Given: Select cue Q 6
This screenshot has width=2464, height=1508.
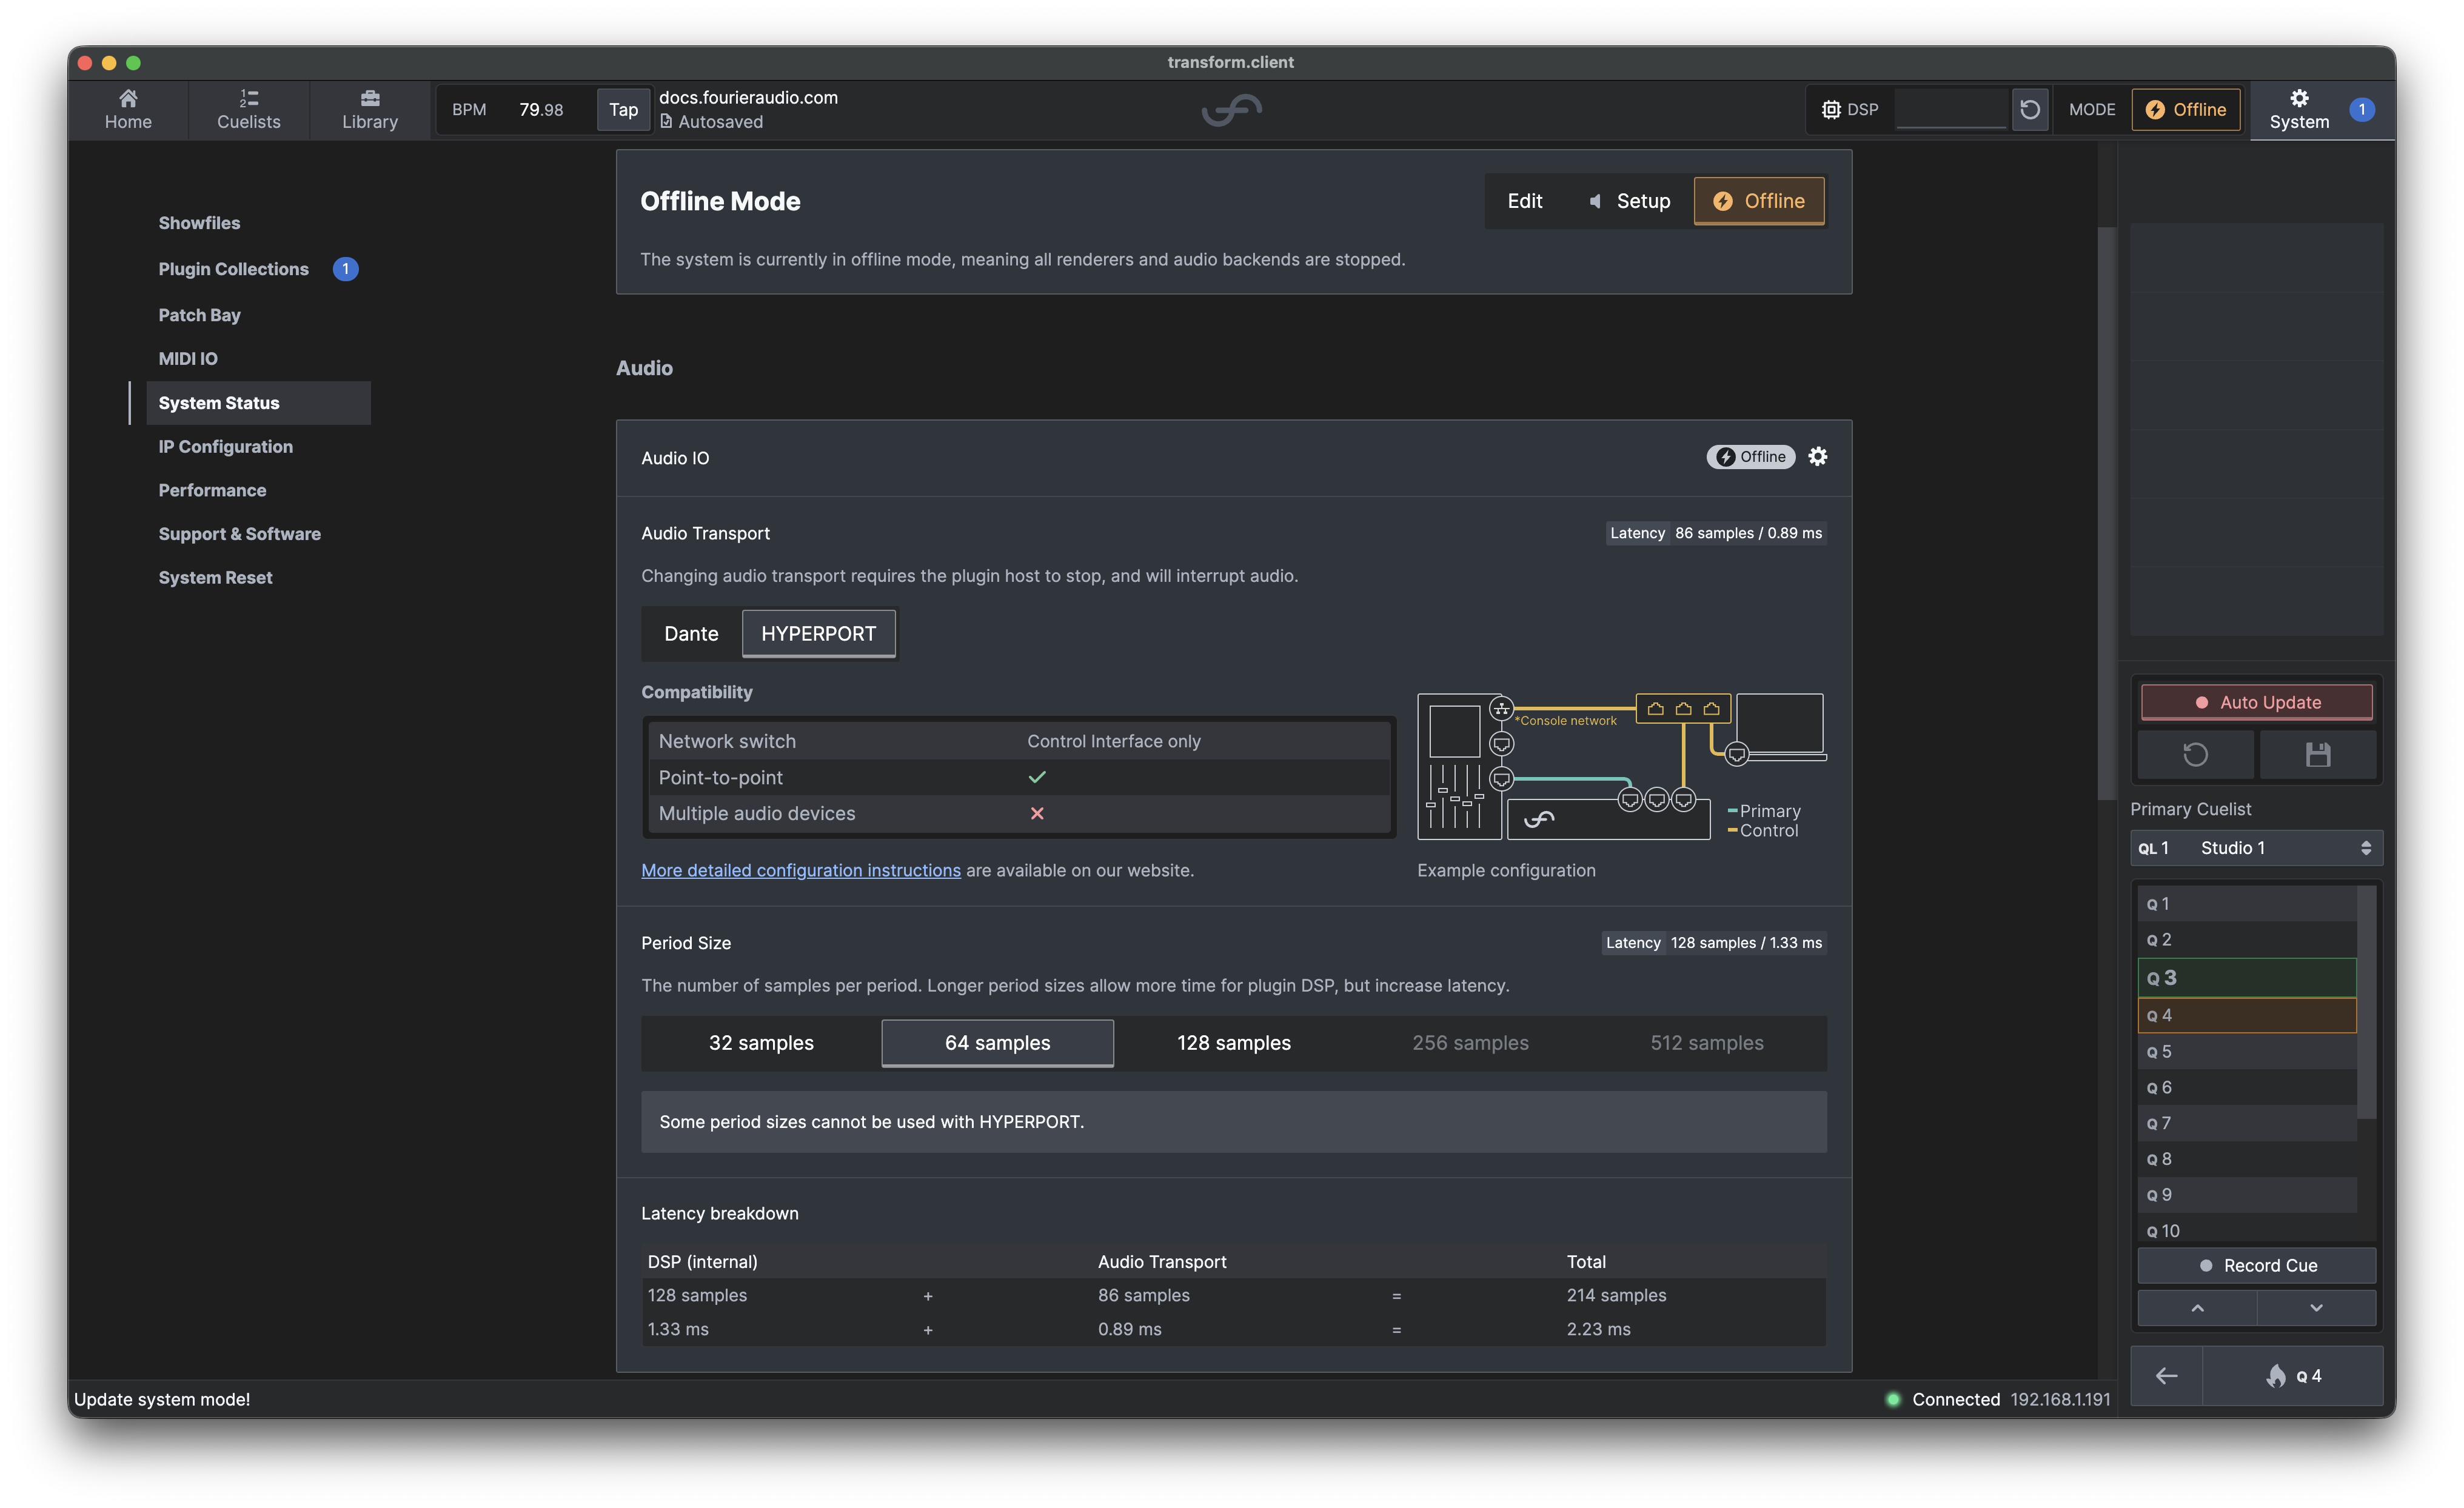Looking at the screenshot, I should pyautogui.click(x=2246, y=1088).
